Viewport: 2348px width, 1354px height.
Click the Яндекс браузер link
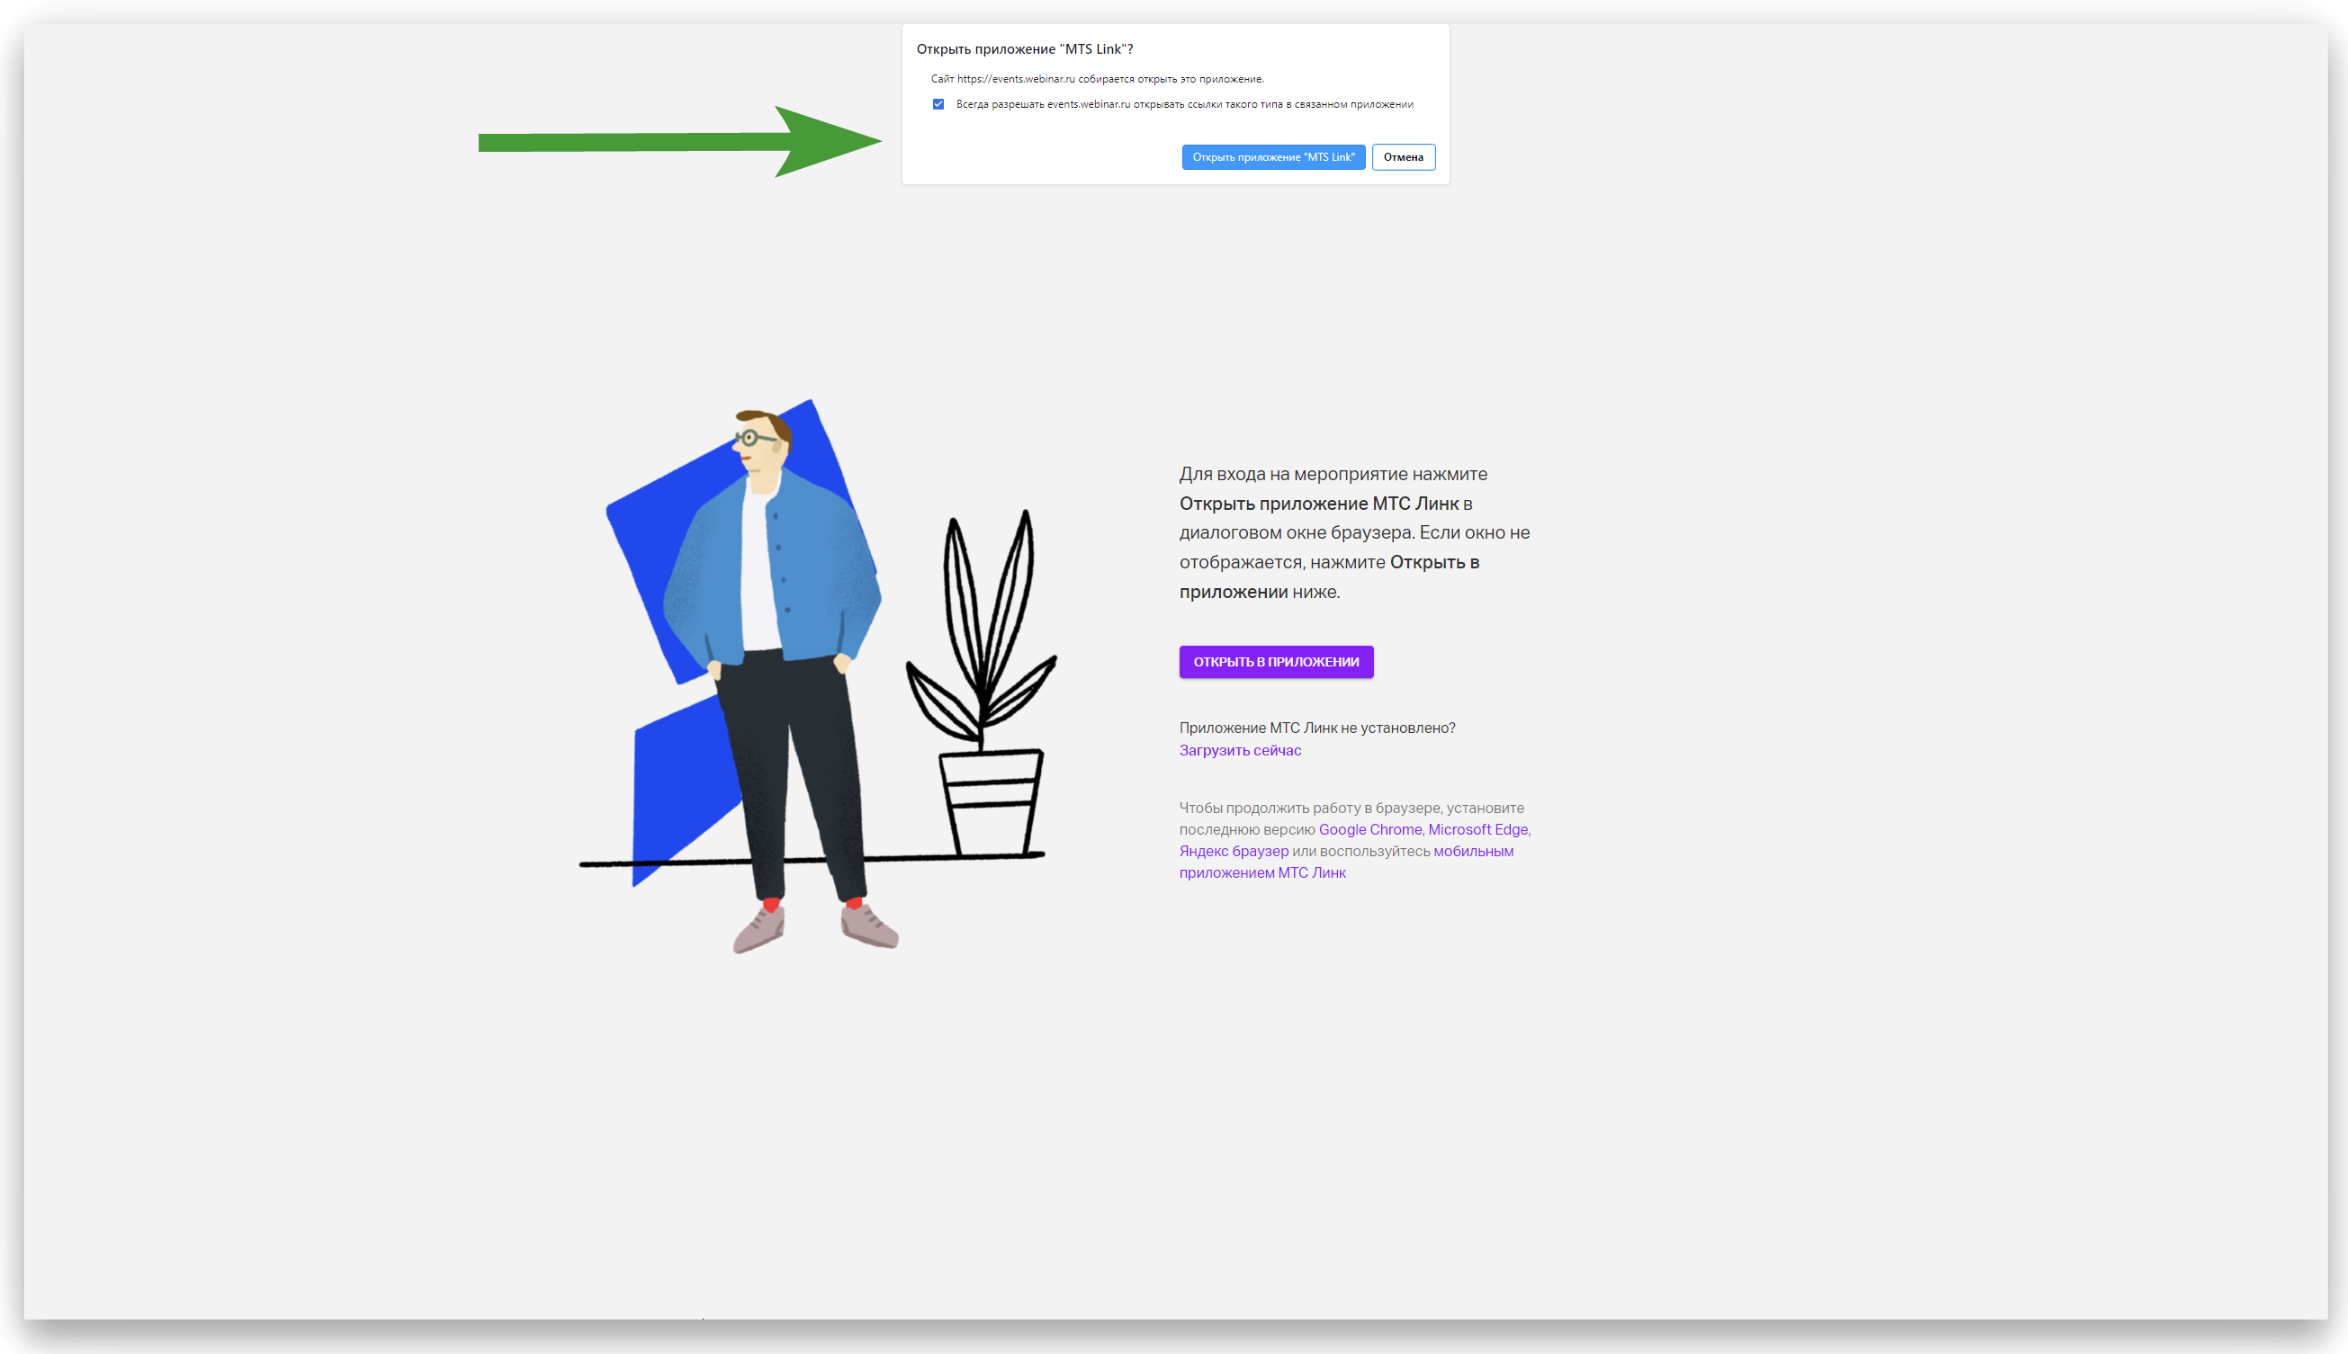(x=1233, y=851)
